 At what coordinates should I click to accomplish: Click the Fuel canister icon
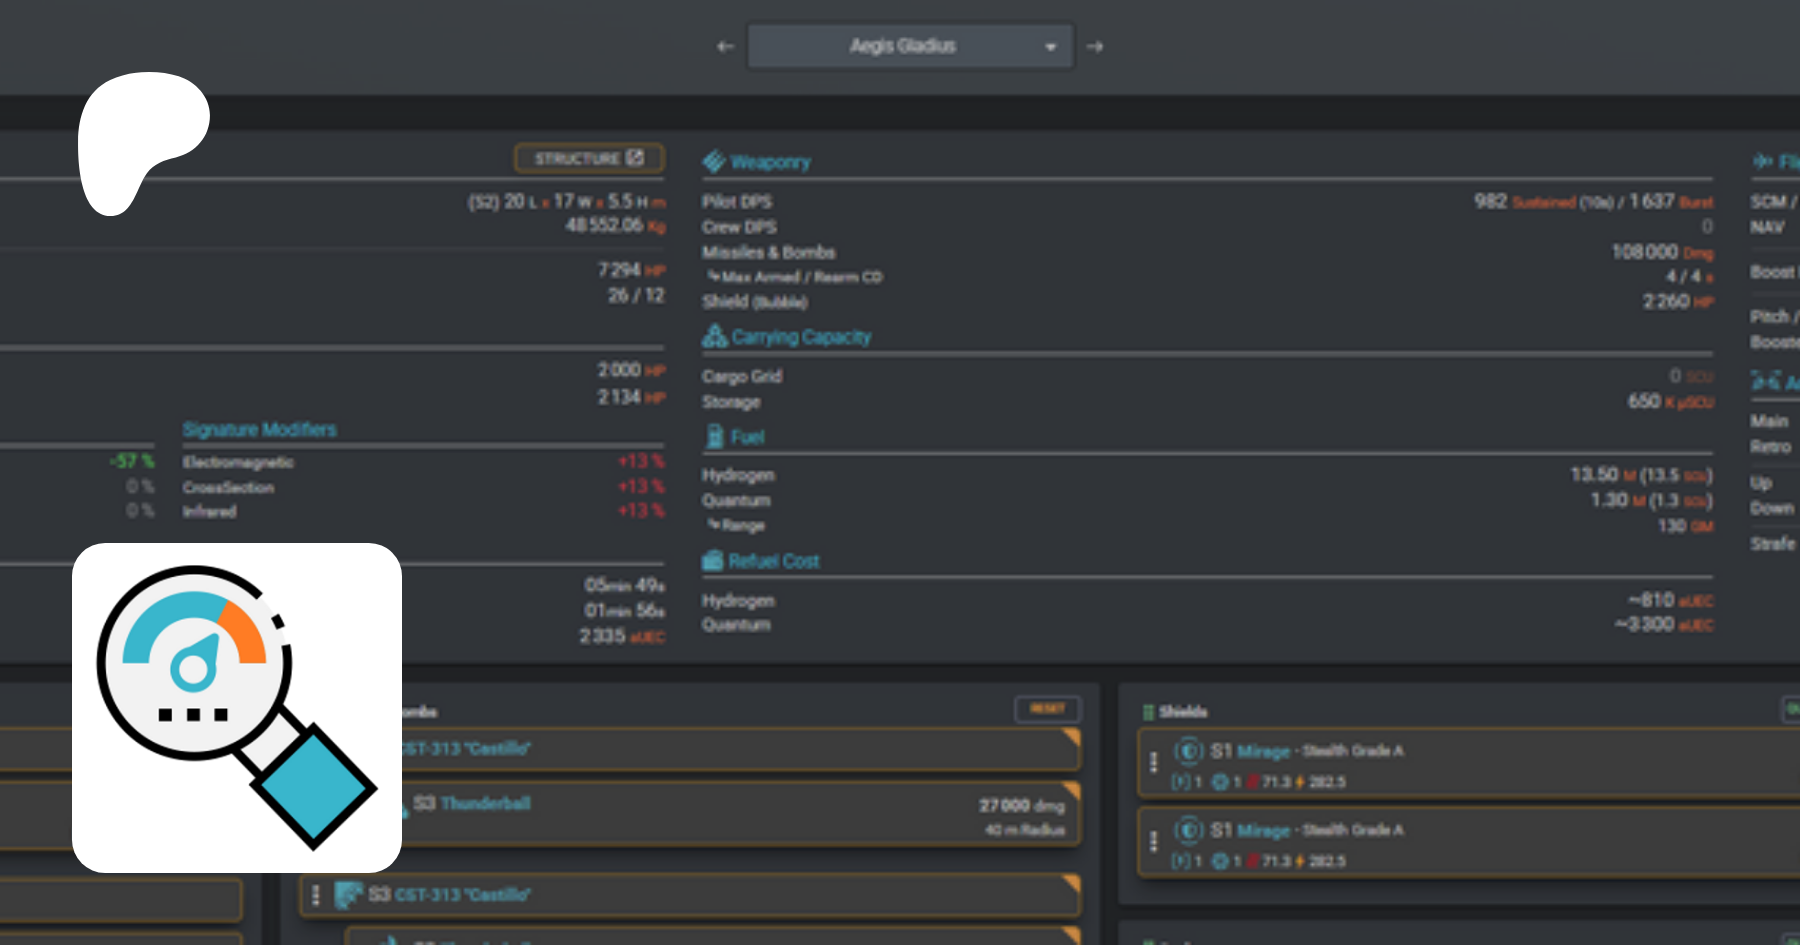click(715, 437)
